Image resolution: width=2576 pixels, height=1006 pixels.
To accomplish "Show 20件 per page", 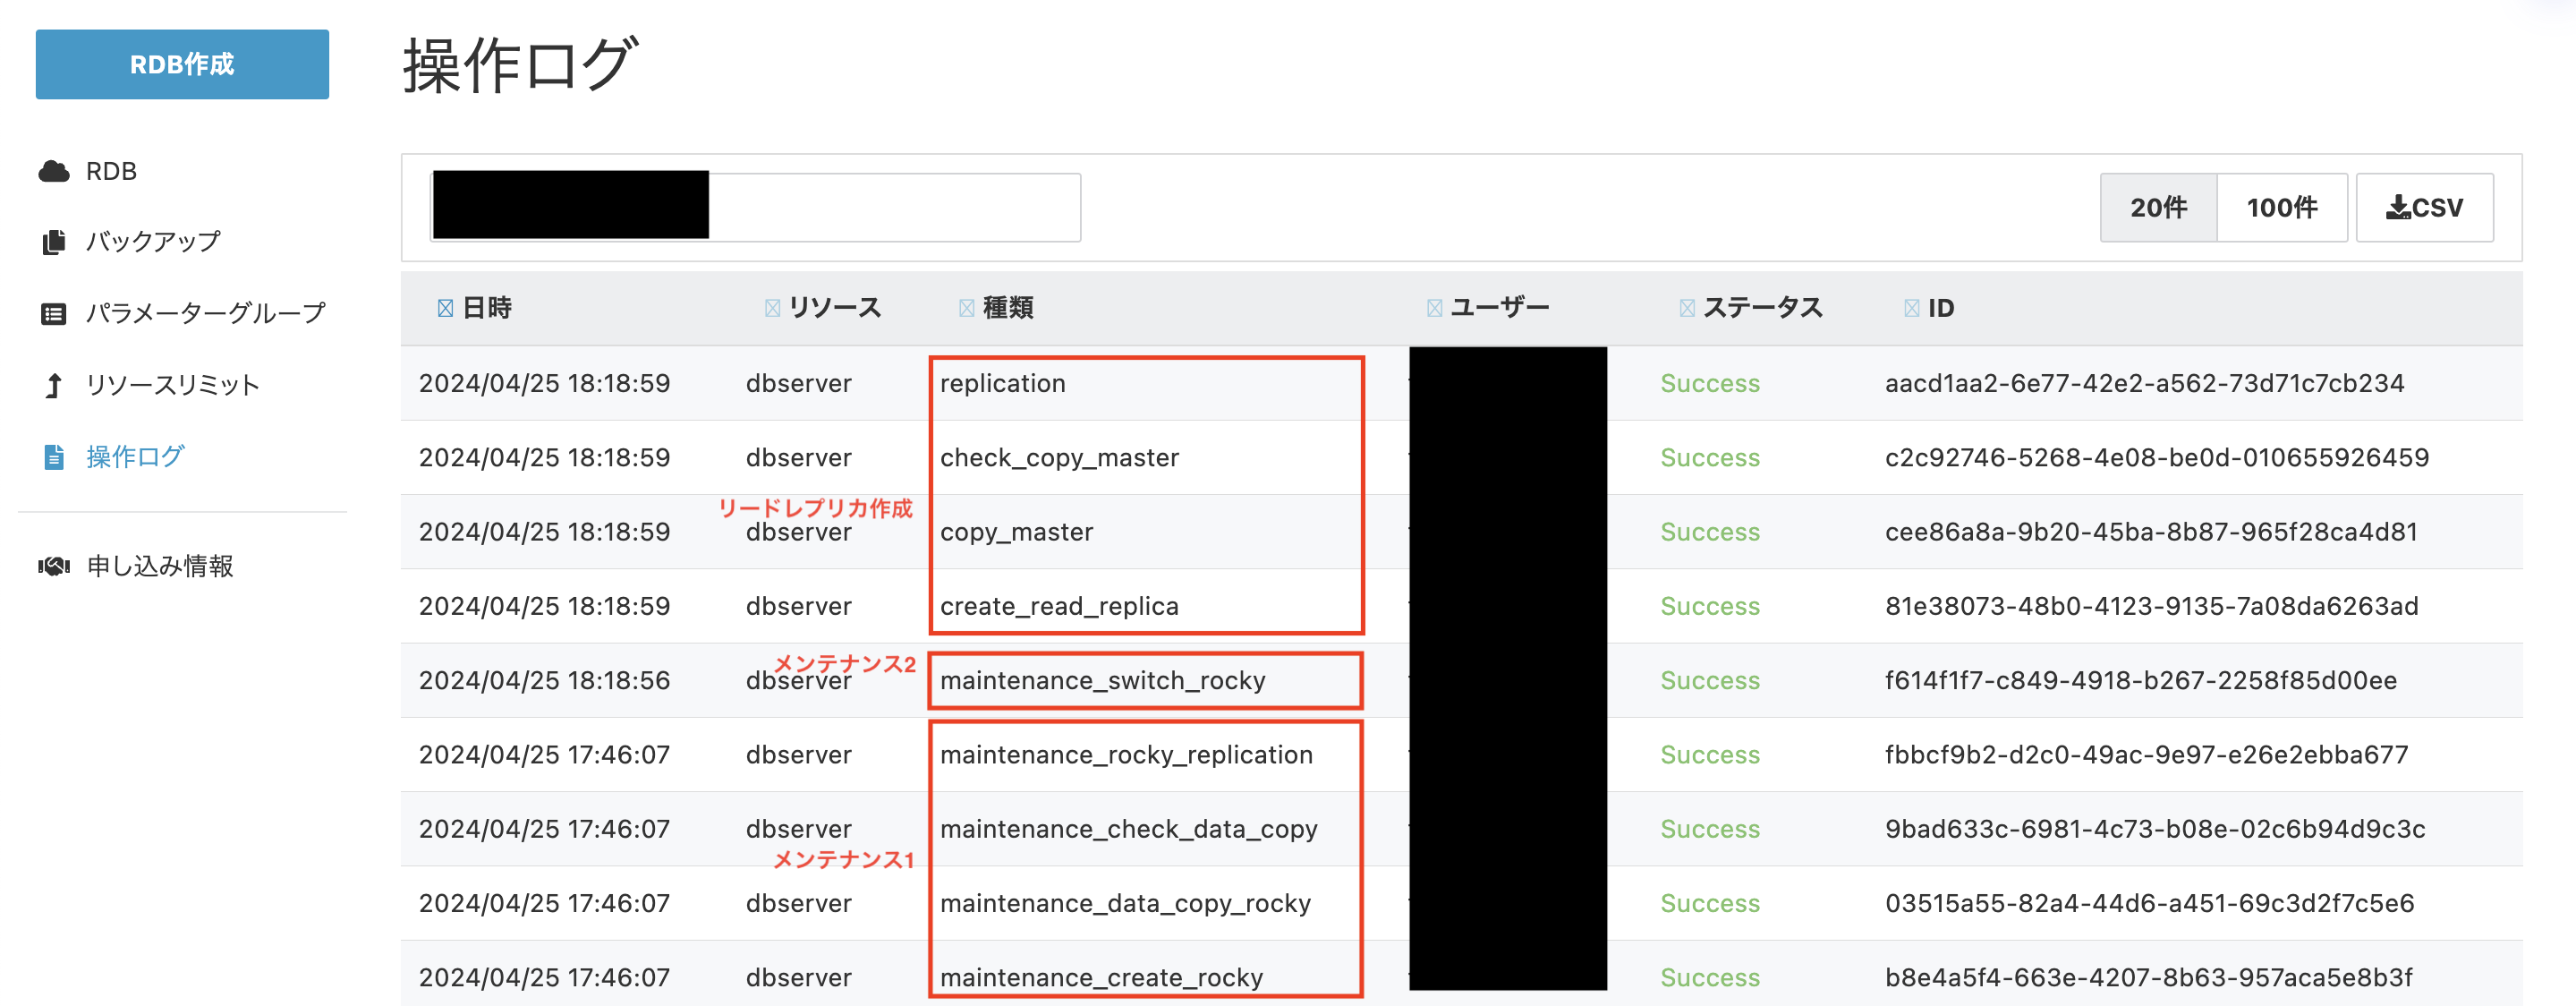I will pos(2158,208).
